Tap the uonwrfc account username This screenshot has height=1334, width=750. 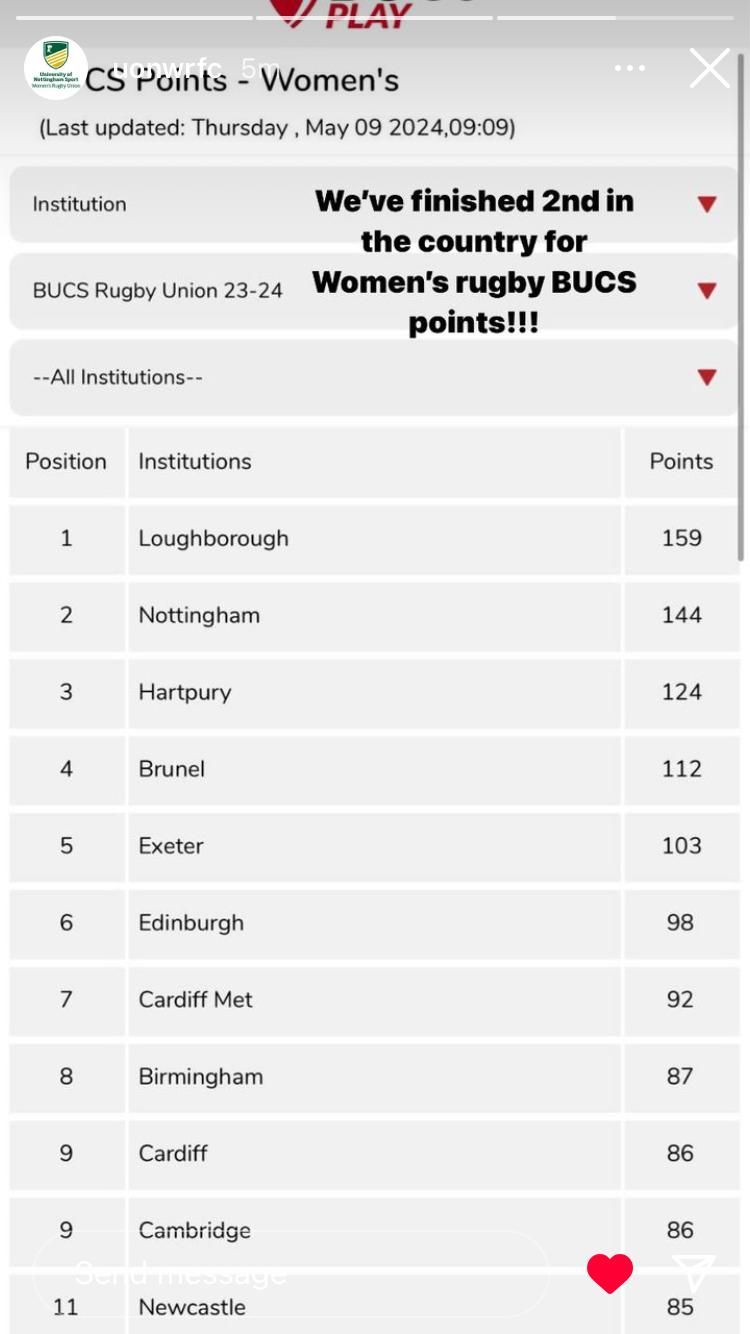point(166,68)
